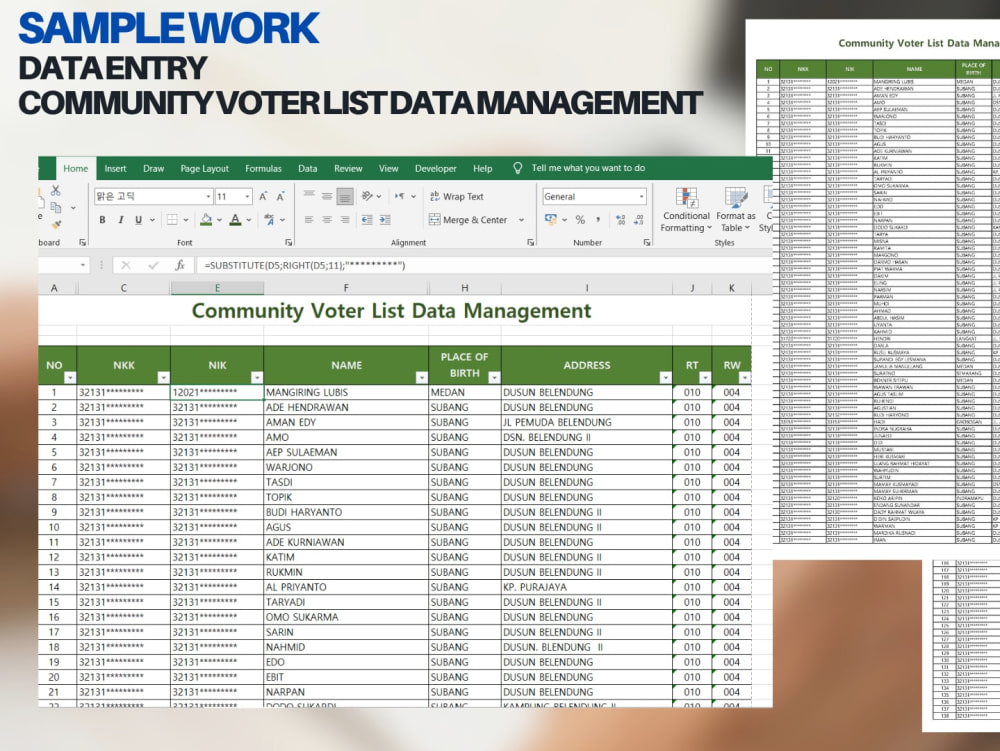
Task: Click the Center horizontally icon
Action: pyautogui.click(x=327, y=220)
